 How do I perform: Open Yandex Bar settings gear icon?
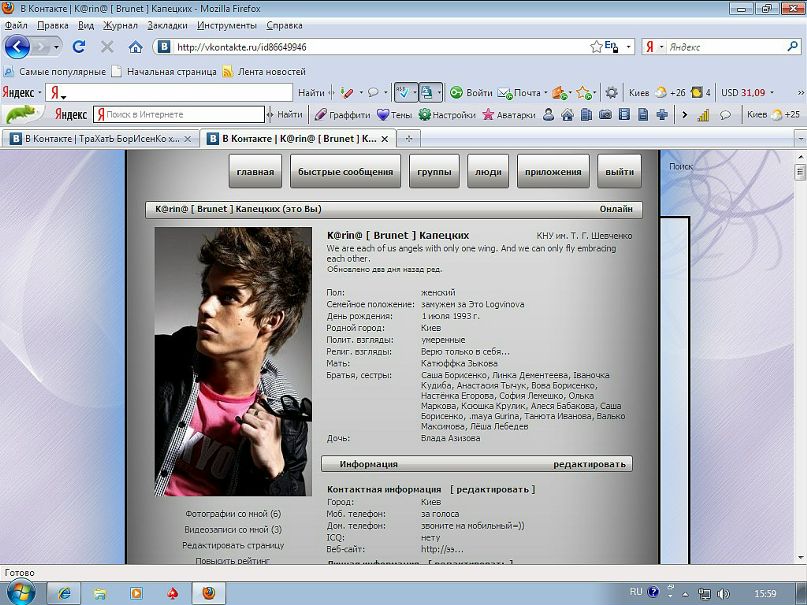[x=611, y=93]
